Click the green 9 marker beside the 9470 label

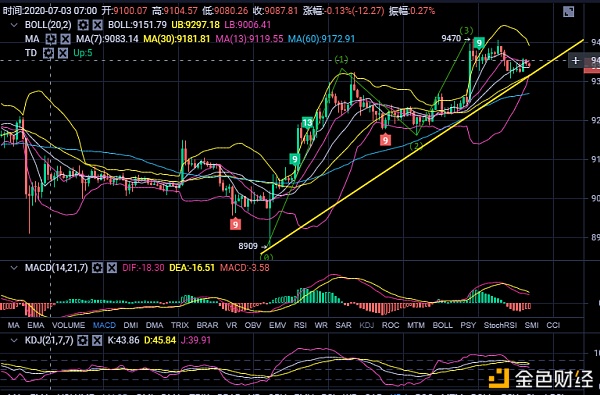[x=479, y=43]
